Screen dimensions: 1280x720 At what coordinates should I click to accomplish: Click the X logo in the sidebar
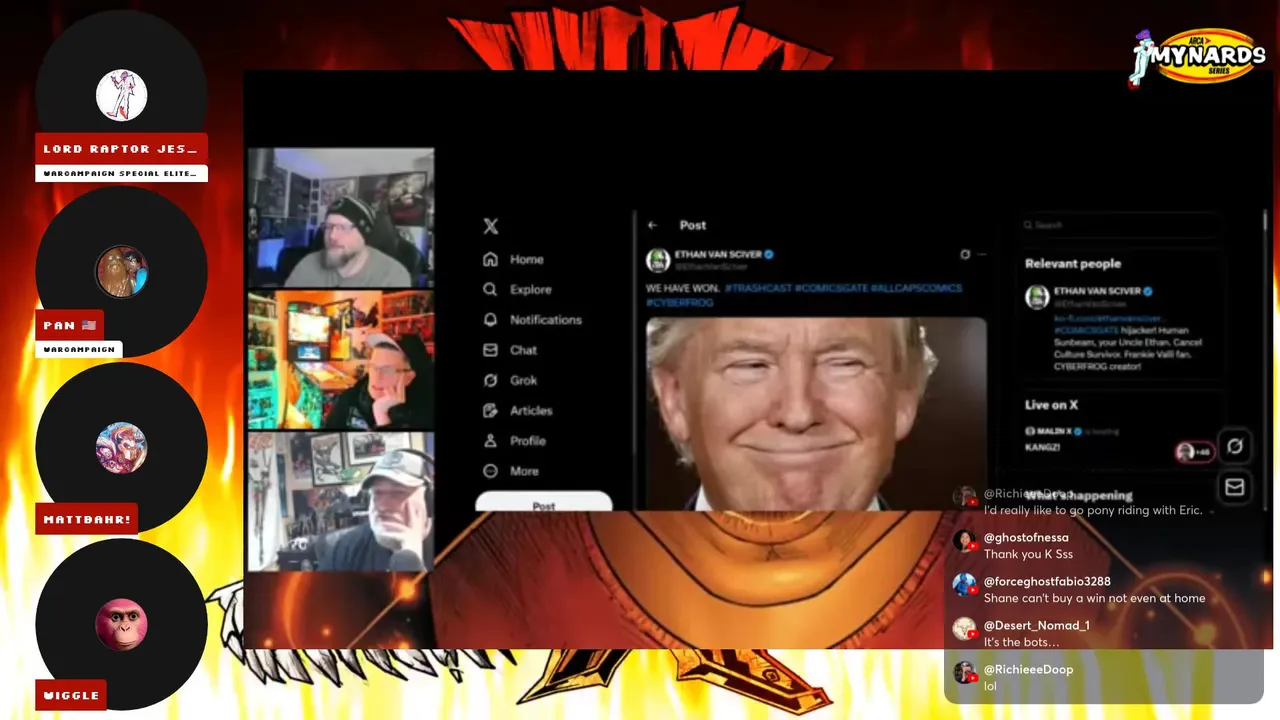point(490,227)
